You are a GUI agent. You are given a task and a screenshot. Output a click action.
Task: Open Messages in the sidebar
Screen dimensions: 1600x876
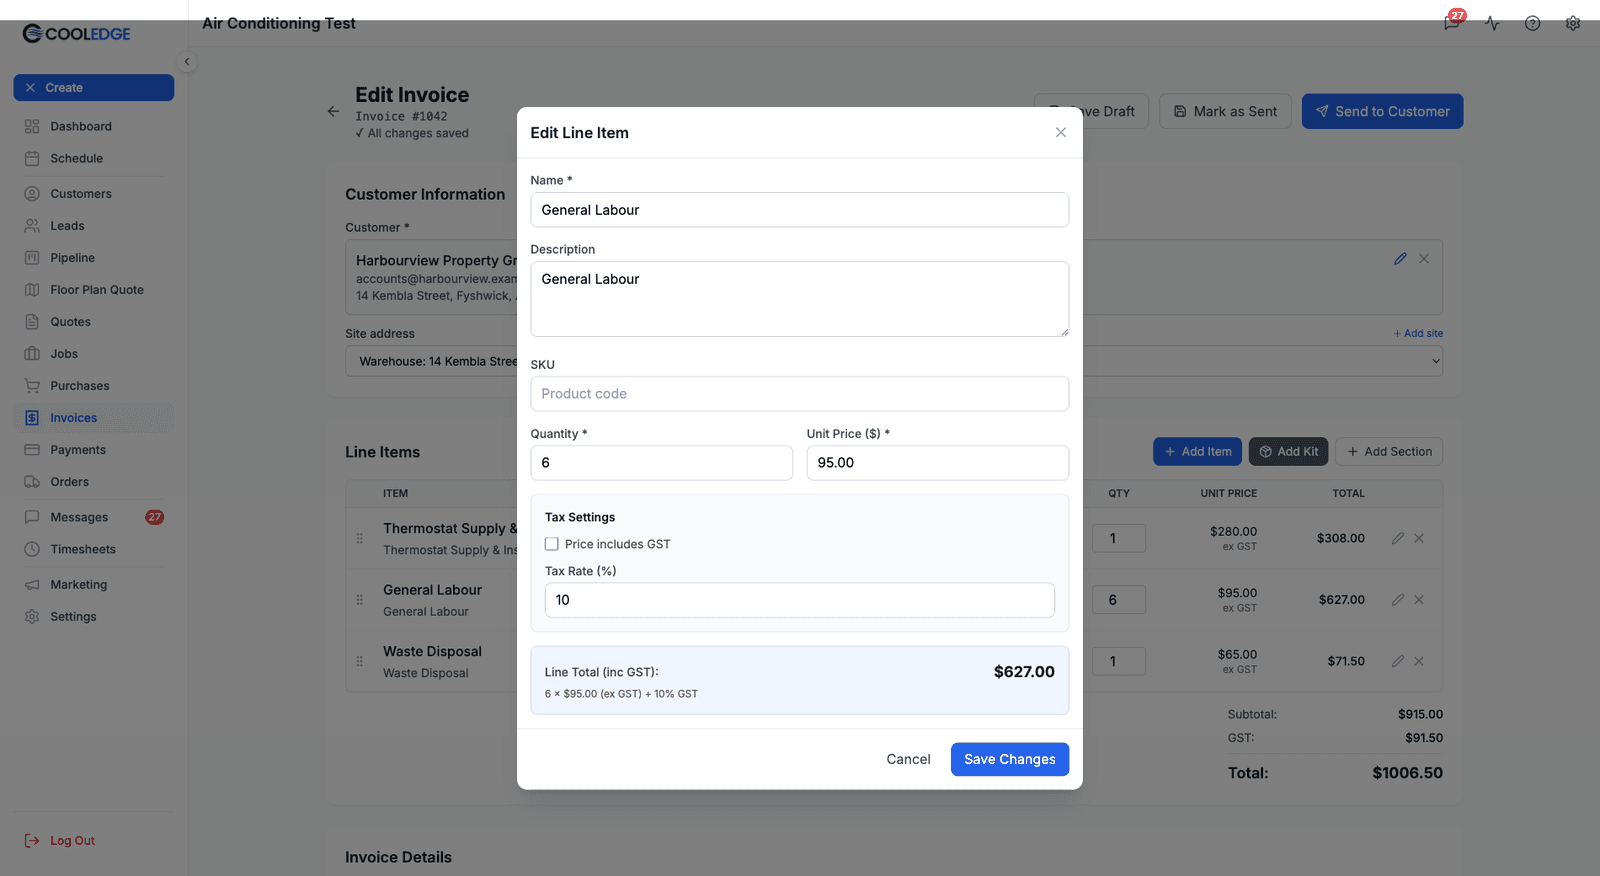pos(94,517)
